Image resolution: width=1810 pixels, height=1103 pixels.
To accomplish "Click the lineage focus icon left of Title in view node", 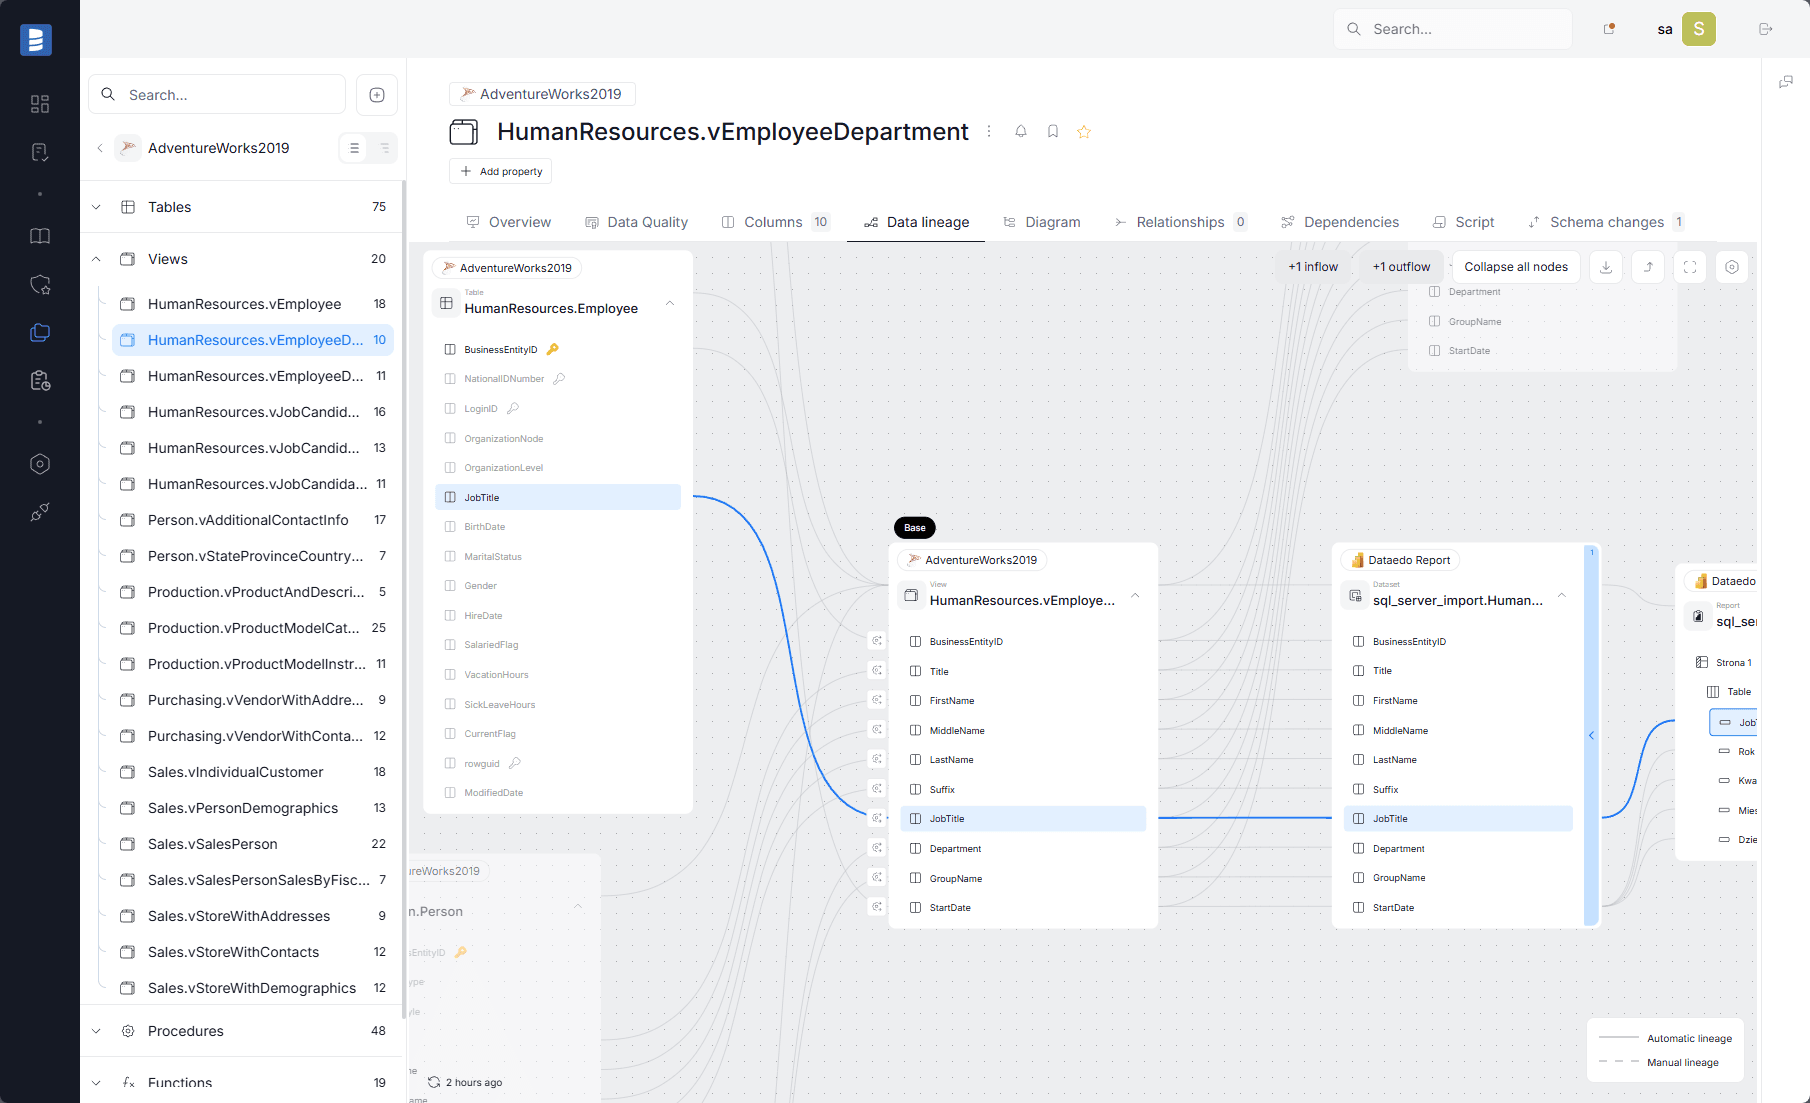I will point(877,671).
